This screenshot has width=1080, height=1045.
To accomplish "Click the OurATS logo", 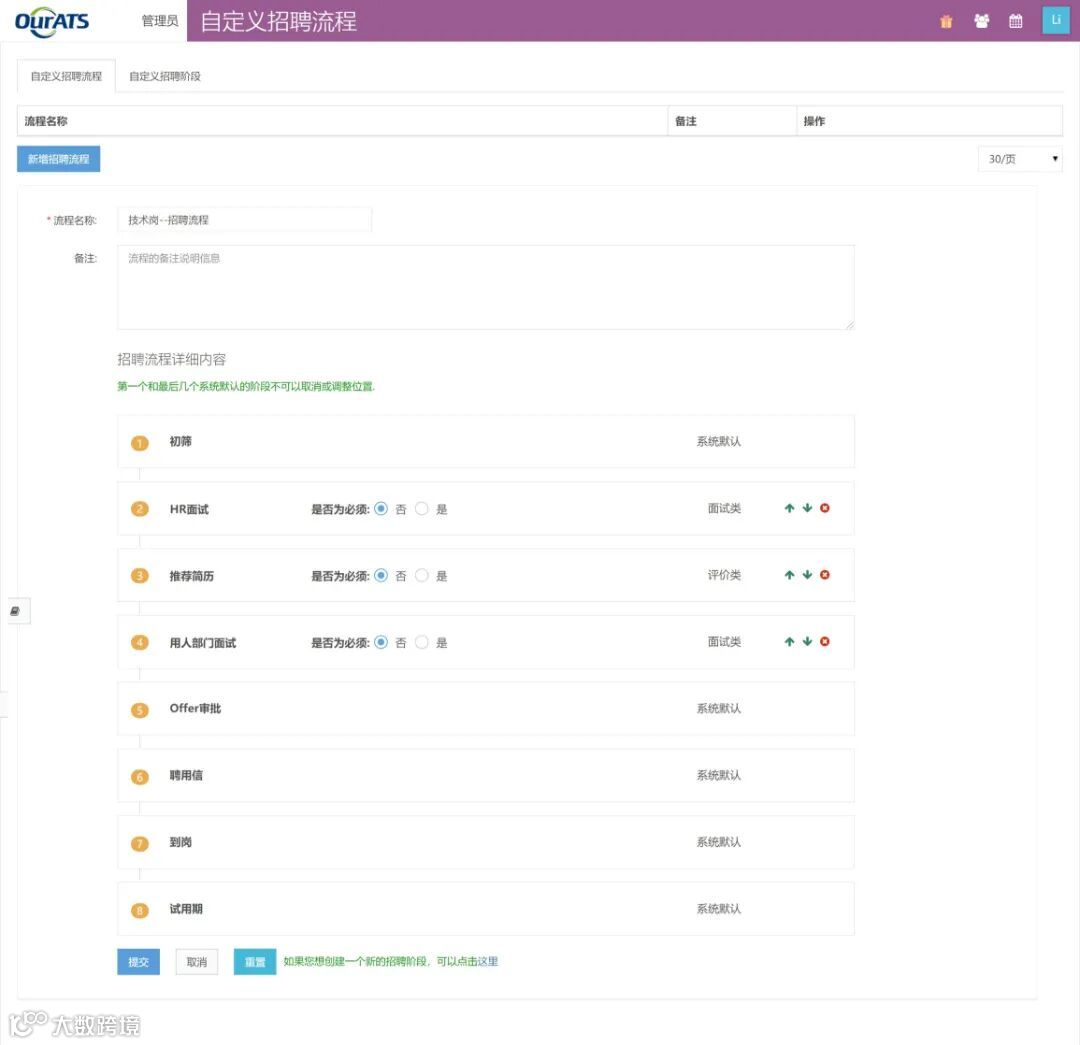I will coord(52,21).
